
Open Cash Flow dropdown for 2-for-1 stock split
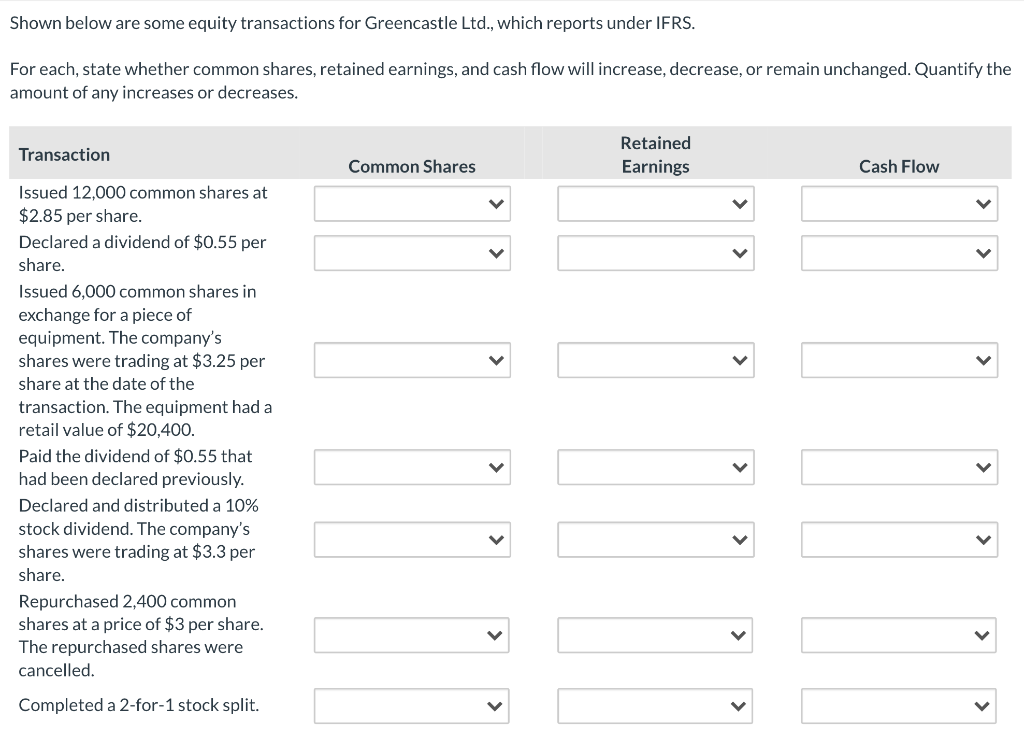pyautogui.click(x=898, y=705)
